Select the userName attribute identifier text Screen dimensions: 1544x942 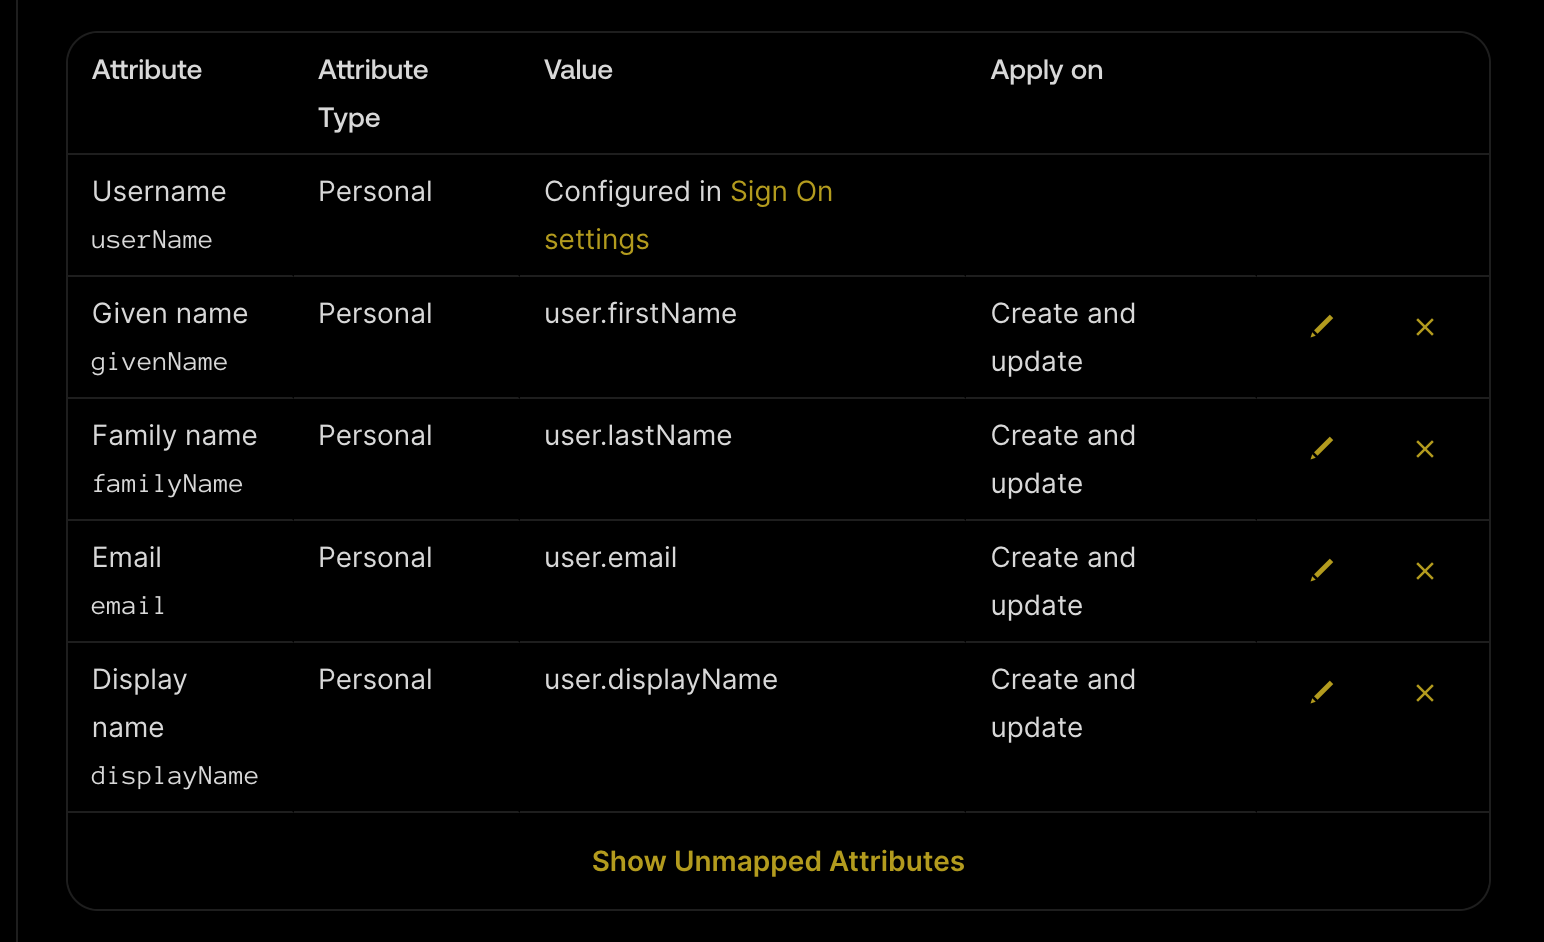[152, 240]
